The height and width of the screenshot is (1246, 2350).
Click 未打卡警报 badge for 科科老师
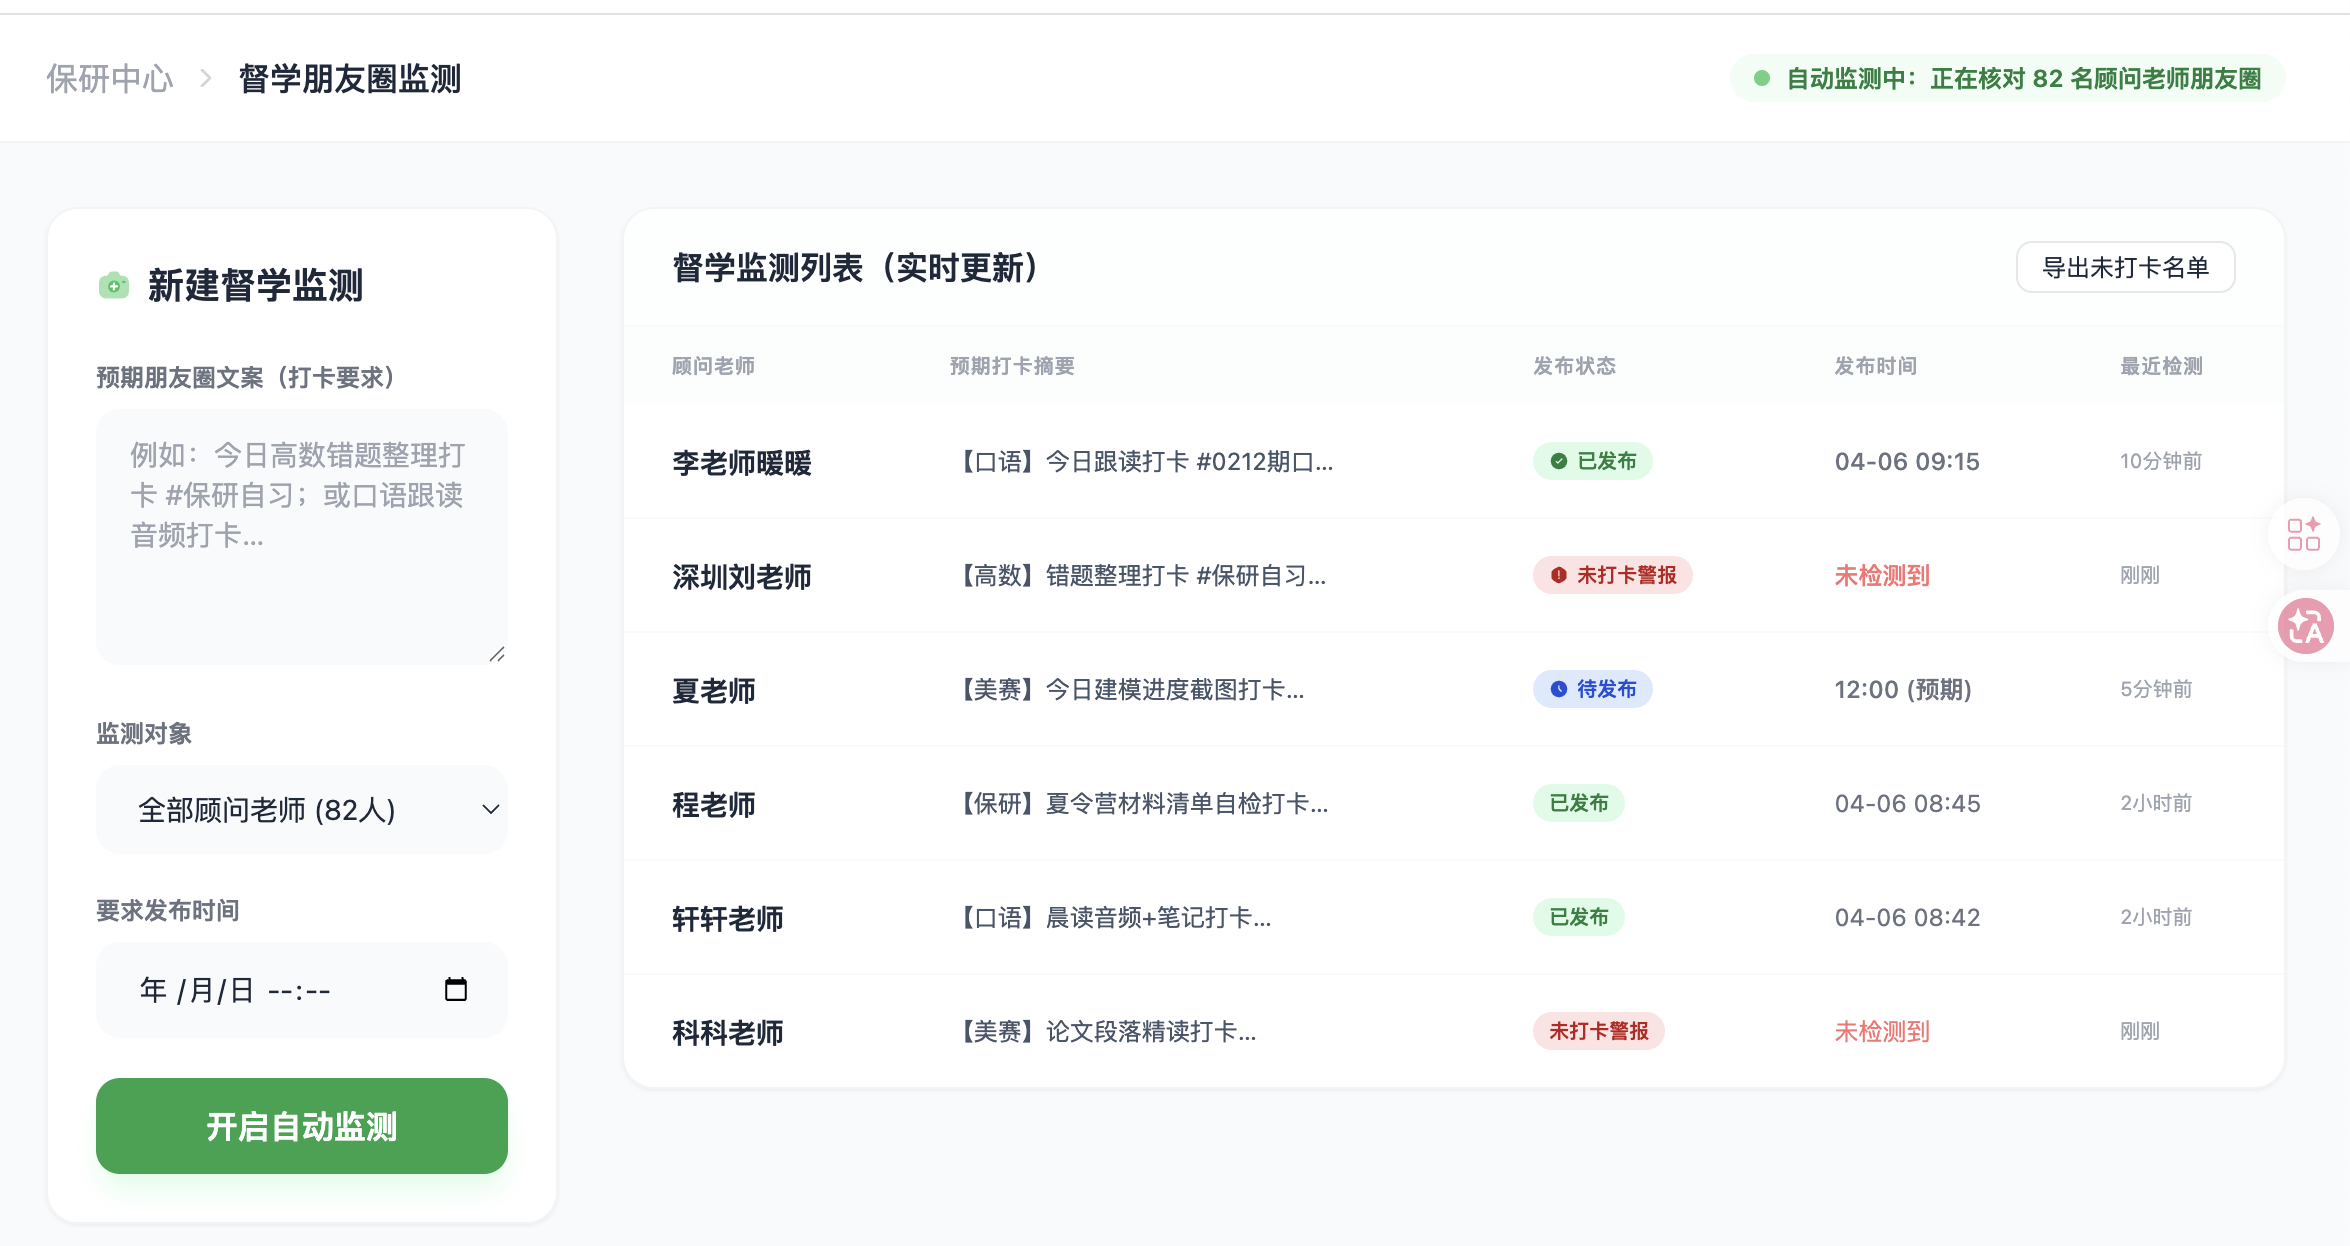point(1599,1031)
